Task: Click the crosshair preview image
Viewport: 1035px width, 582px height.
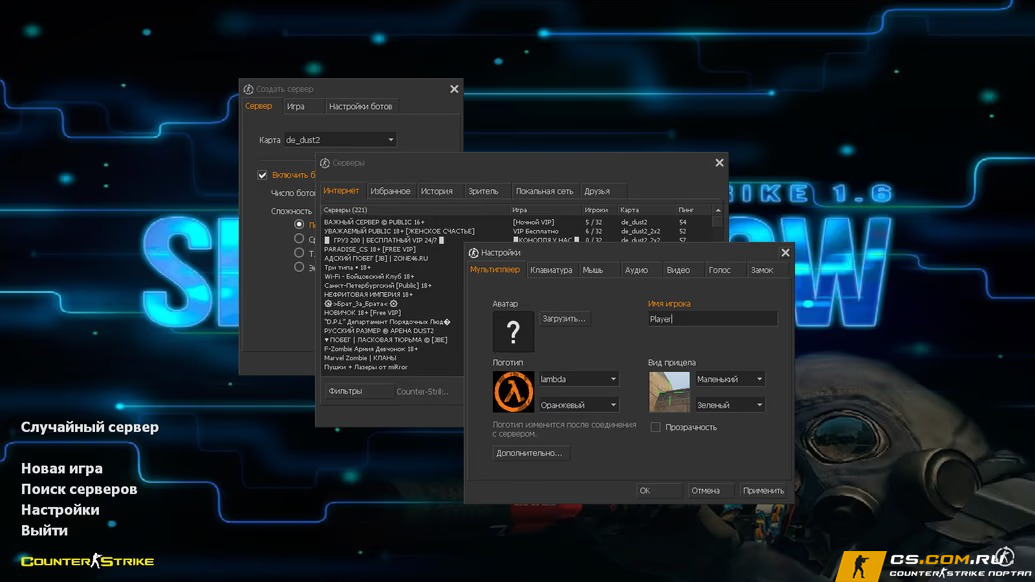Action: (x=669, y=391)
